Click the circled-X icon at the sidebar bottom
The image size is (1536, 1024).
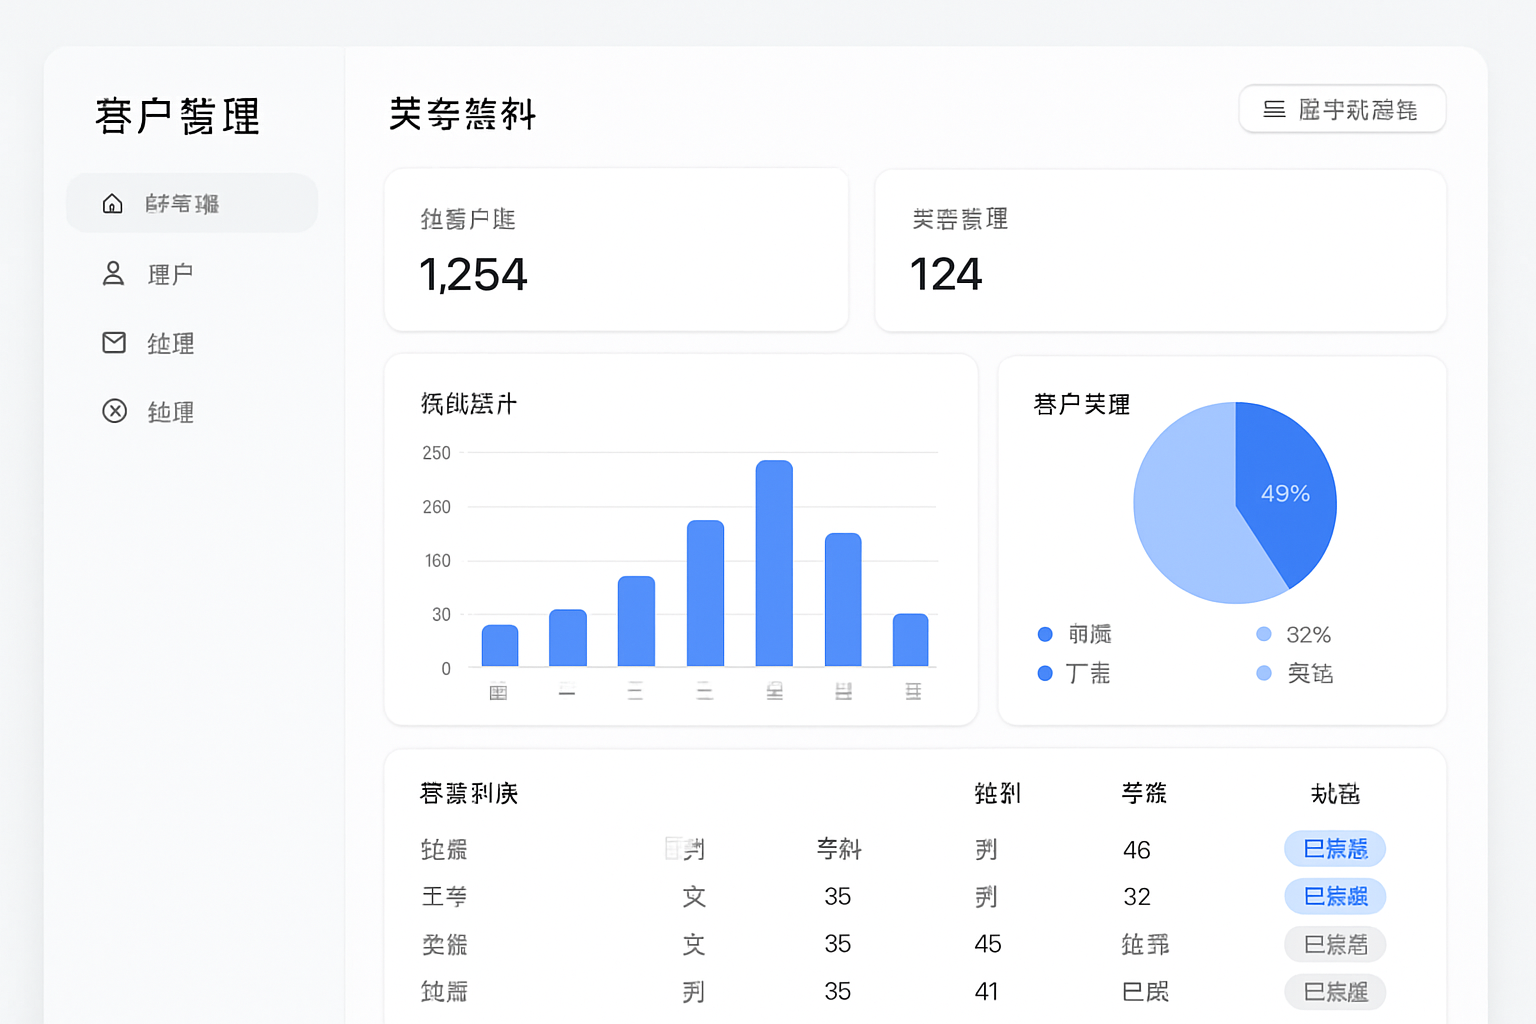(112, 411)
